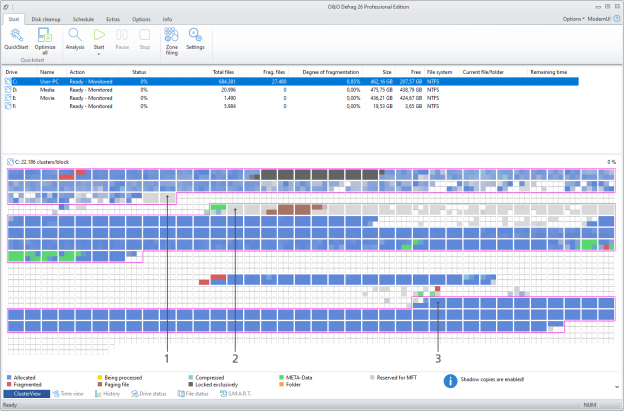Click the Current file/folder column header
The image size is (624, 411).
(x=483, y=72)
